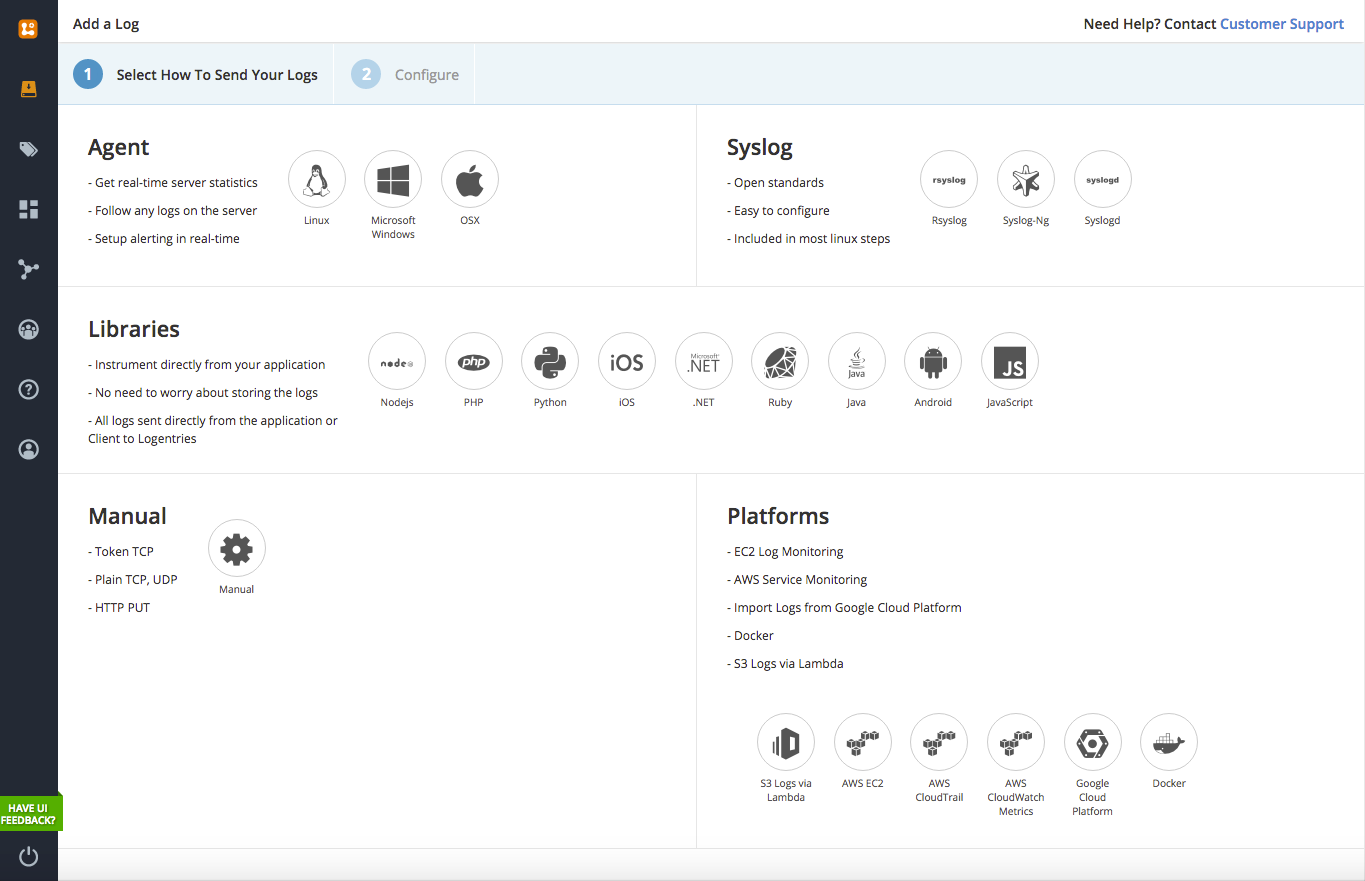Select the iOS library icon
1365x881 pixels.
coord(627,362)
